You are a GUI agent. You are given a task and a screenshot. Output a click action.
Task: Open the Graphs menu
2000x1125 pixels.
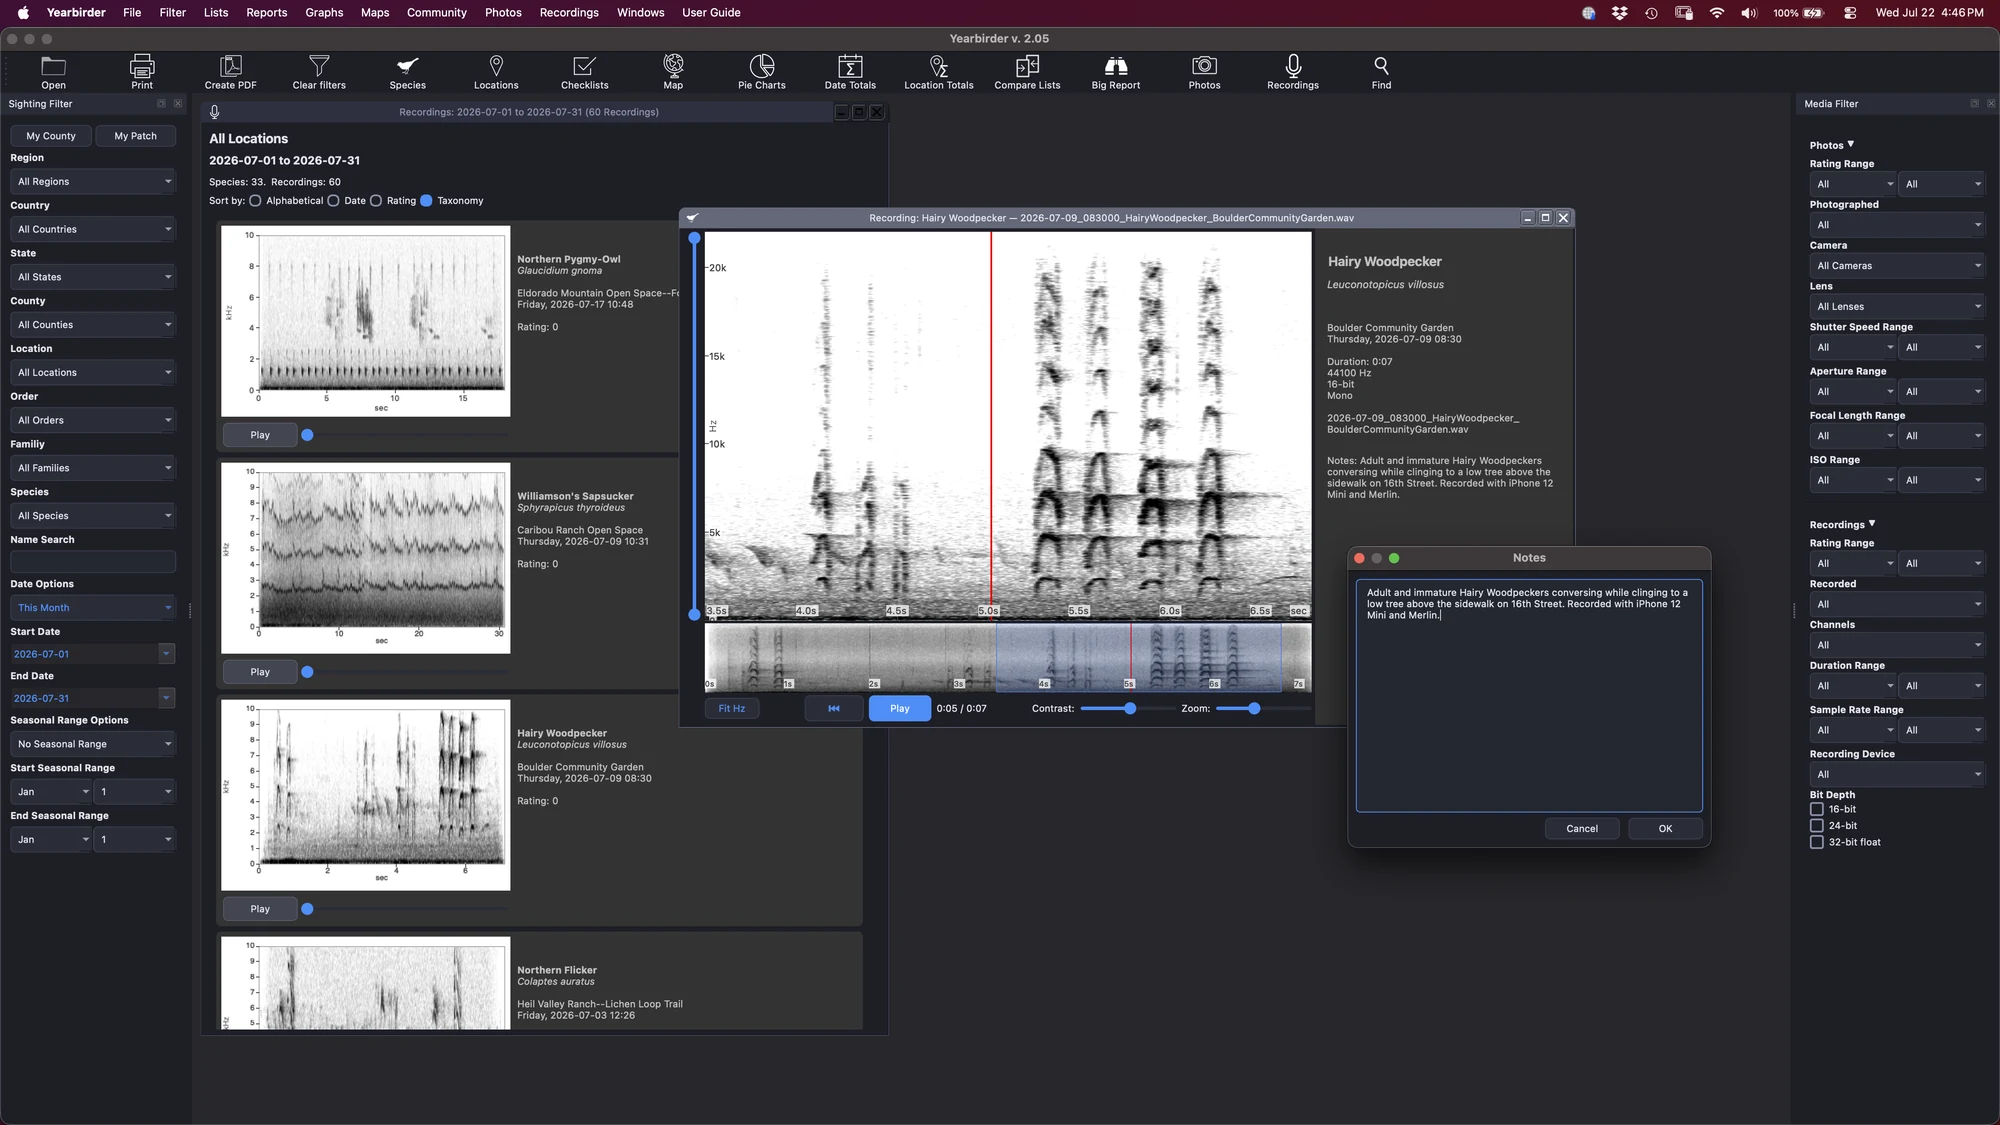[x=324, y=13]
